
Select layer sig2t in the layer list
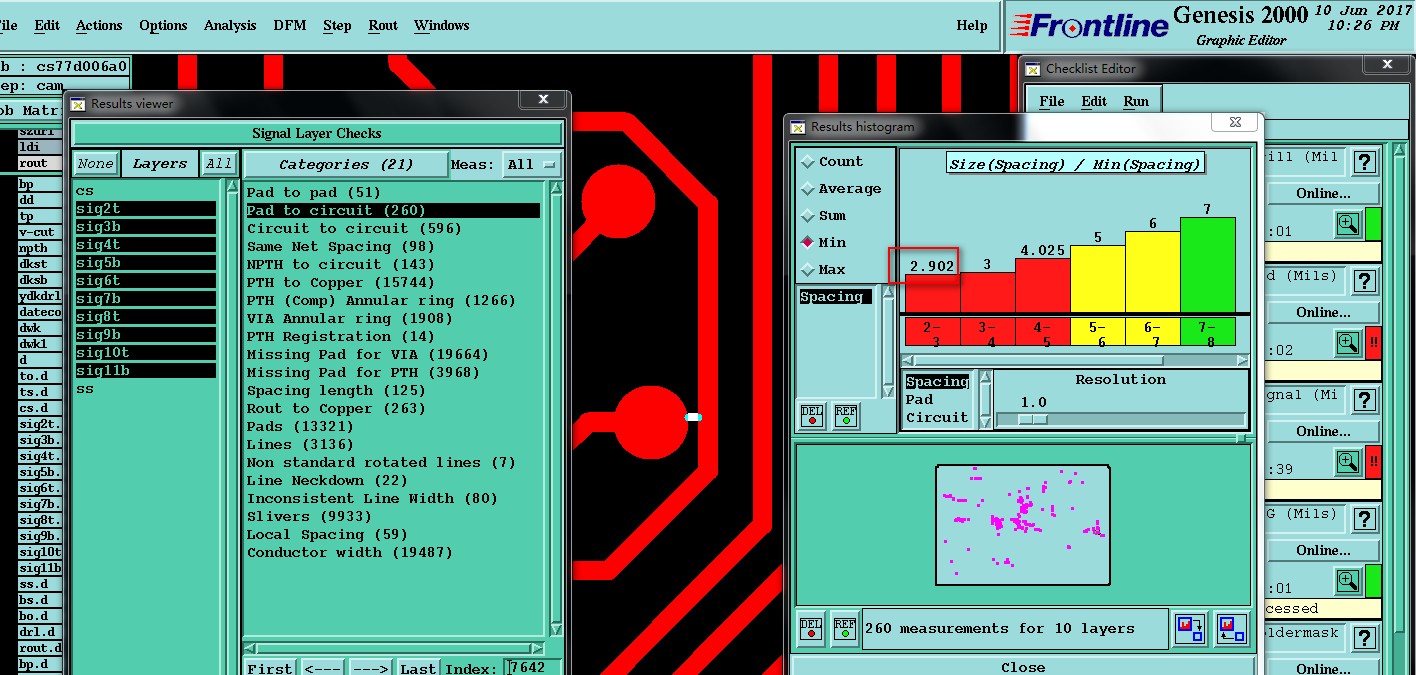tap(145, 208)
